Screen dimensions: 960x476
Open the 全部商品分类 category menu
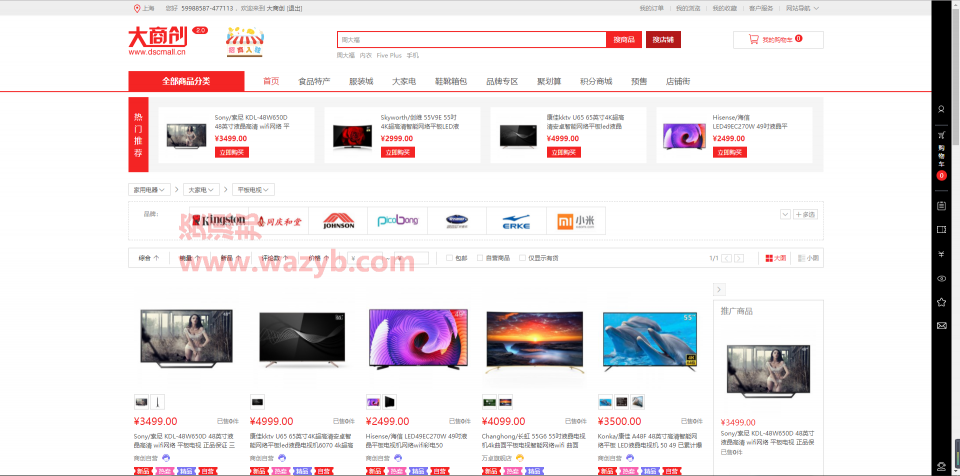186,81
